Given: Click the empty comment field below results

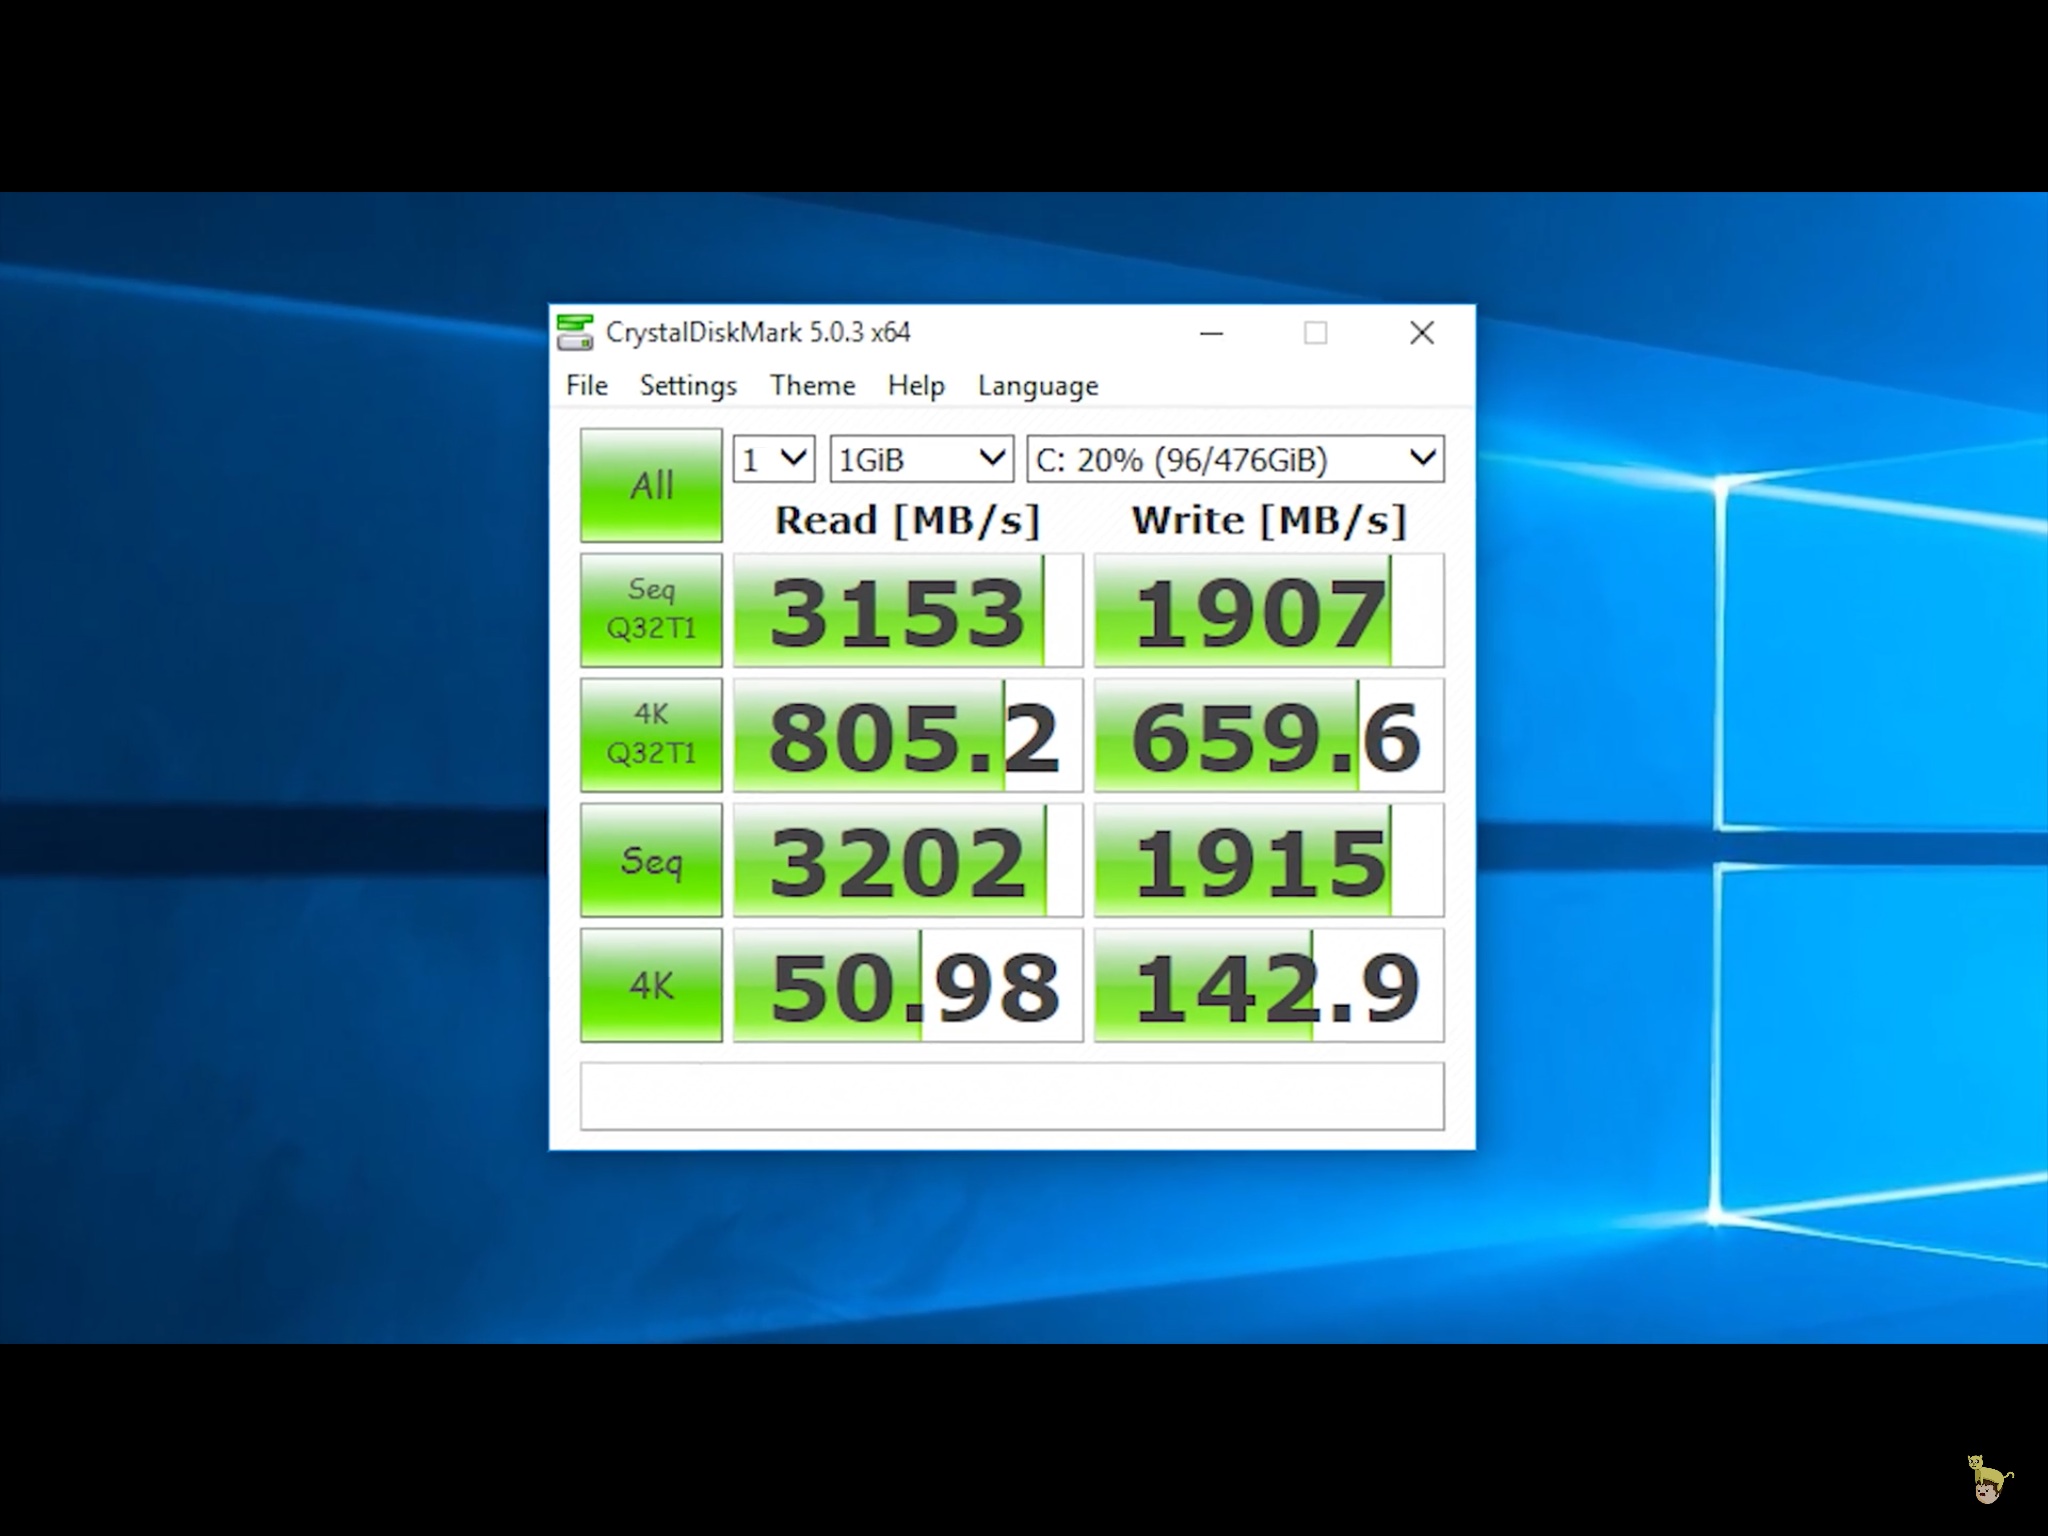Looking at the screenshot, I should tap(1012, 1096).
